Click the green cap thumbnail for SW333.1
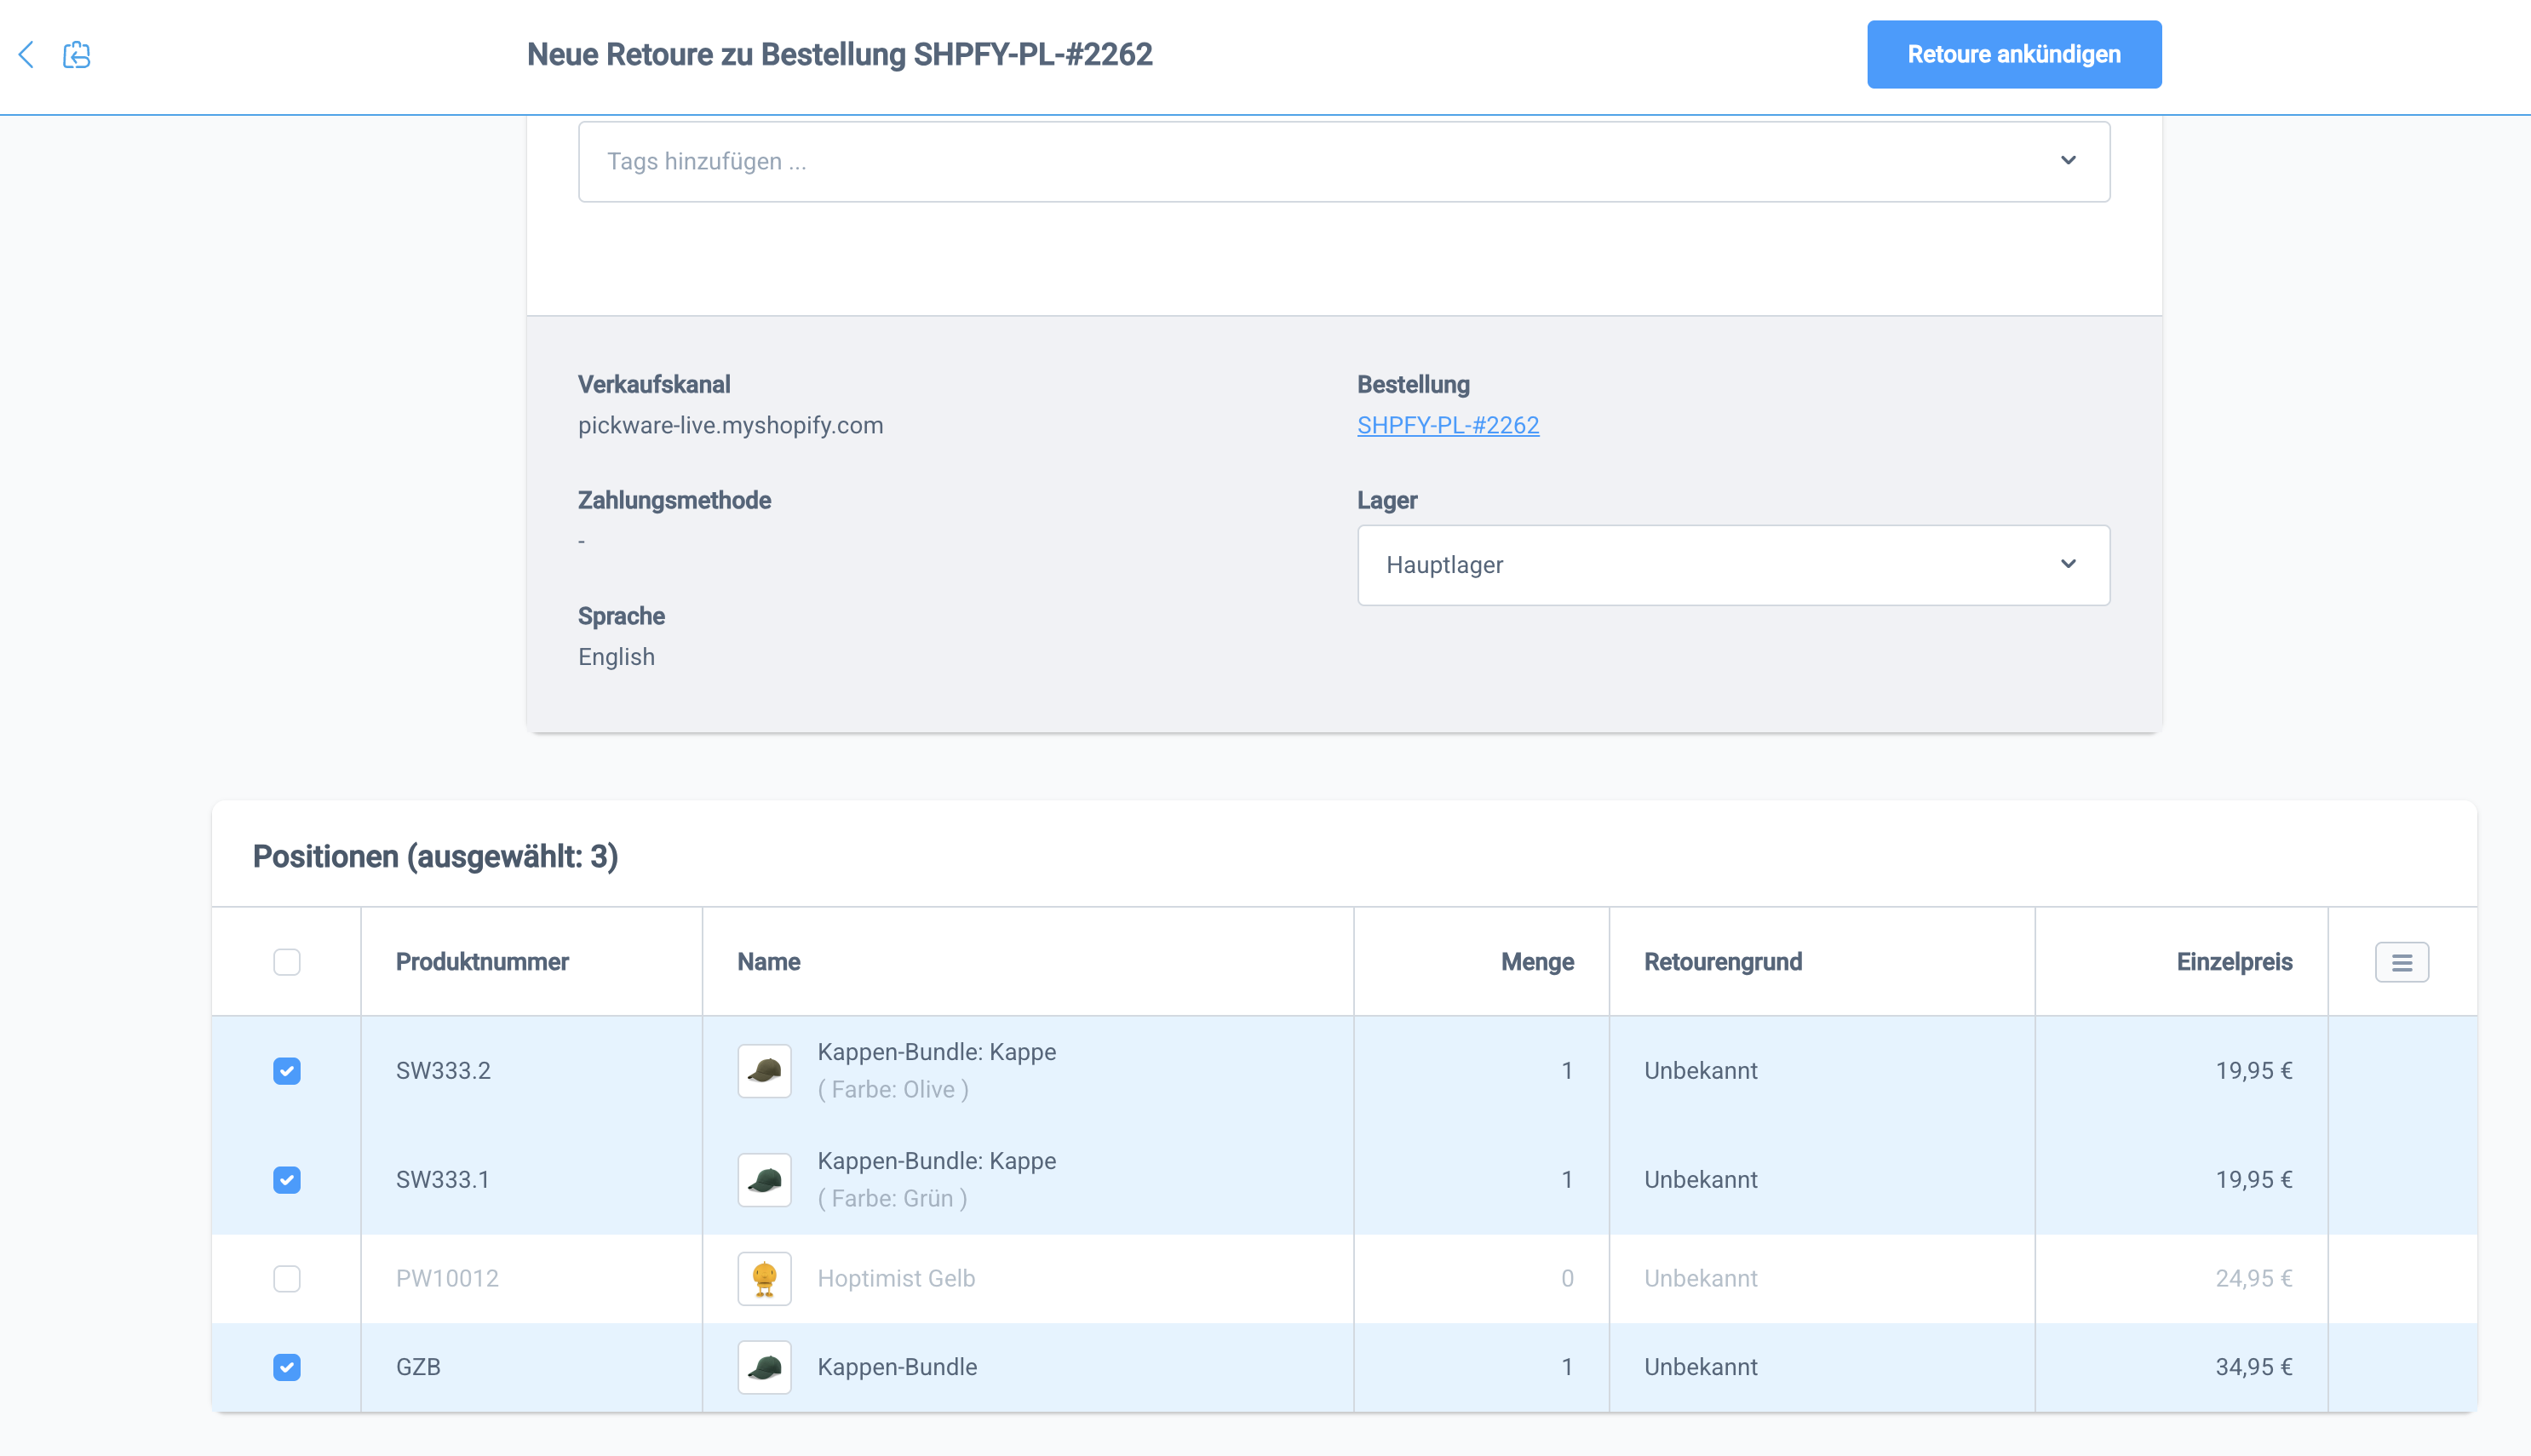2531x1456 pixels. [x=764, y=1180]
